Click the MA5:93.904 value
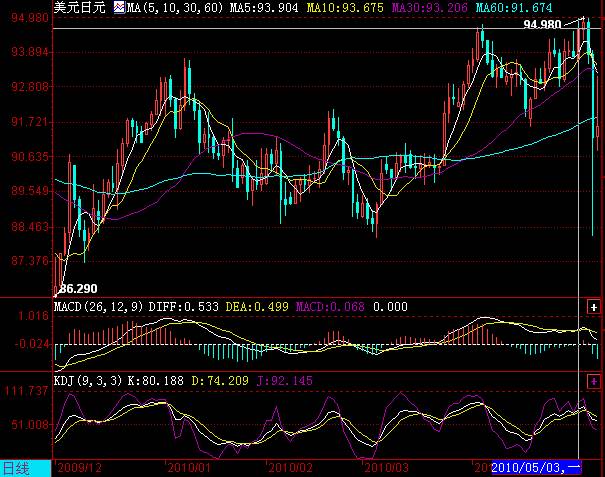 click(x=264, y=8)
